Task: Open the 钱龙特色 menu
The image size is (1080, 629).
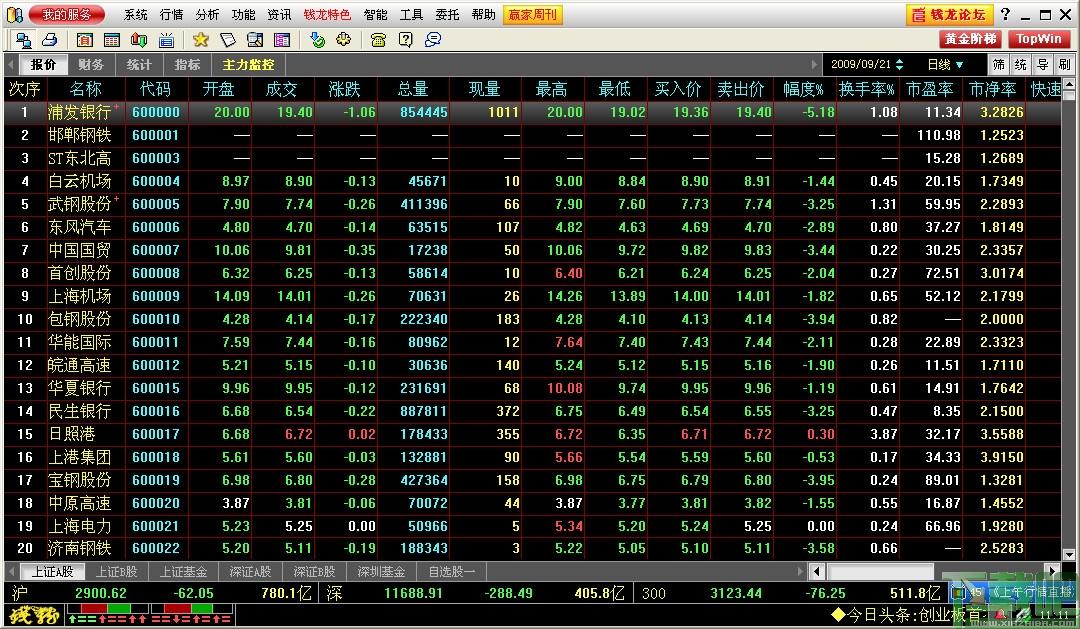Action: [x=327, y=14]
